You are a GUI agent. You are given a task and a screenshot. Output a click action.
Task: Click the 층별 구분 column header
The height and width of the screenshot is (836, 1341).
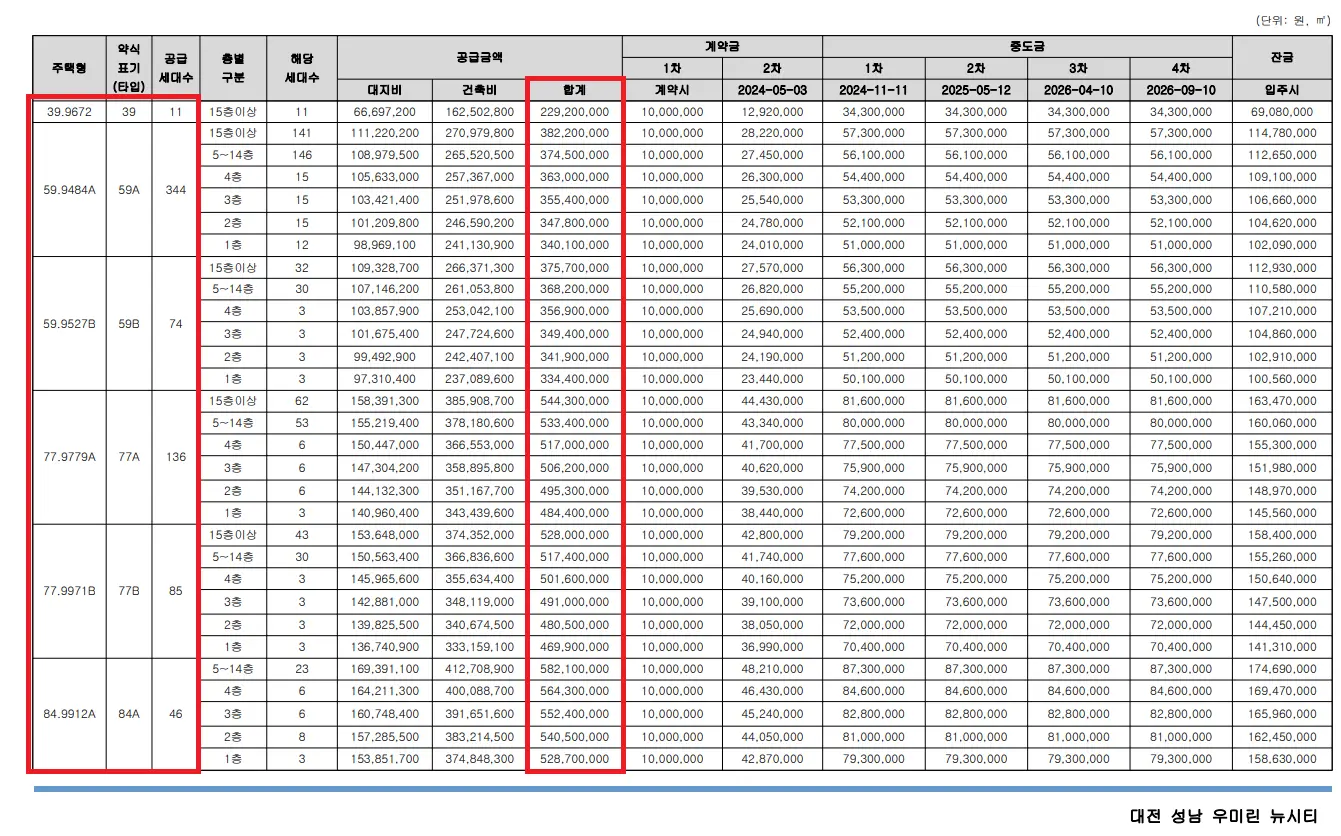[233, 67]
